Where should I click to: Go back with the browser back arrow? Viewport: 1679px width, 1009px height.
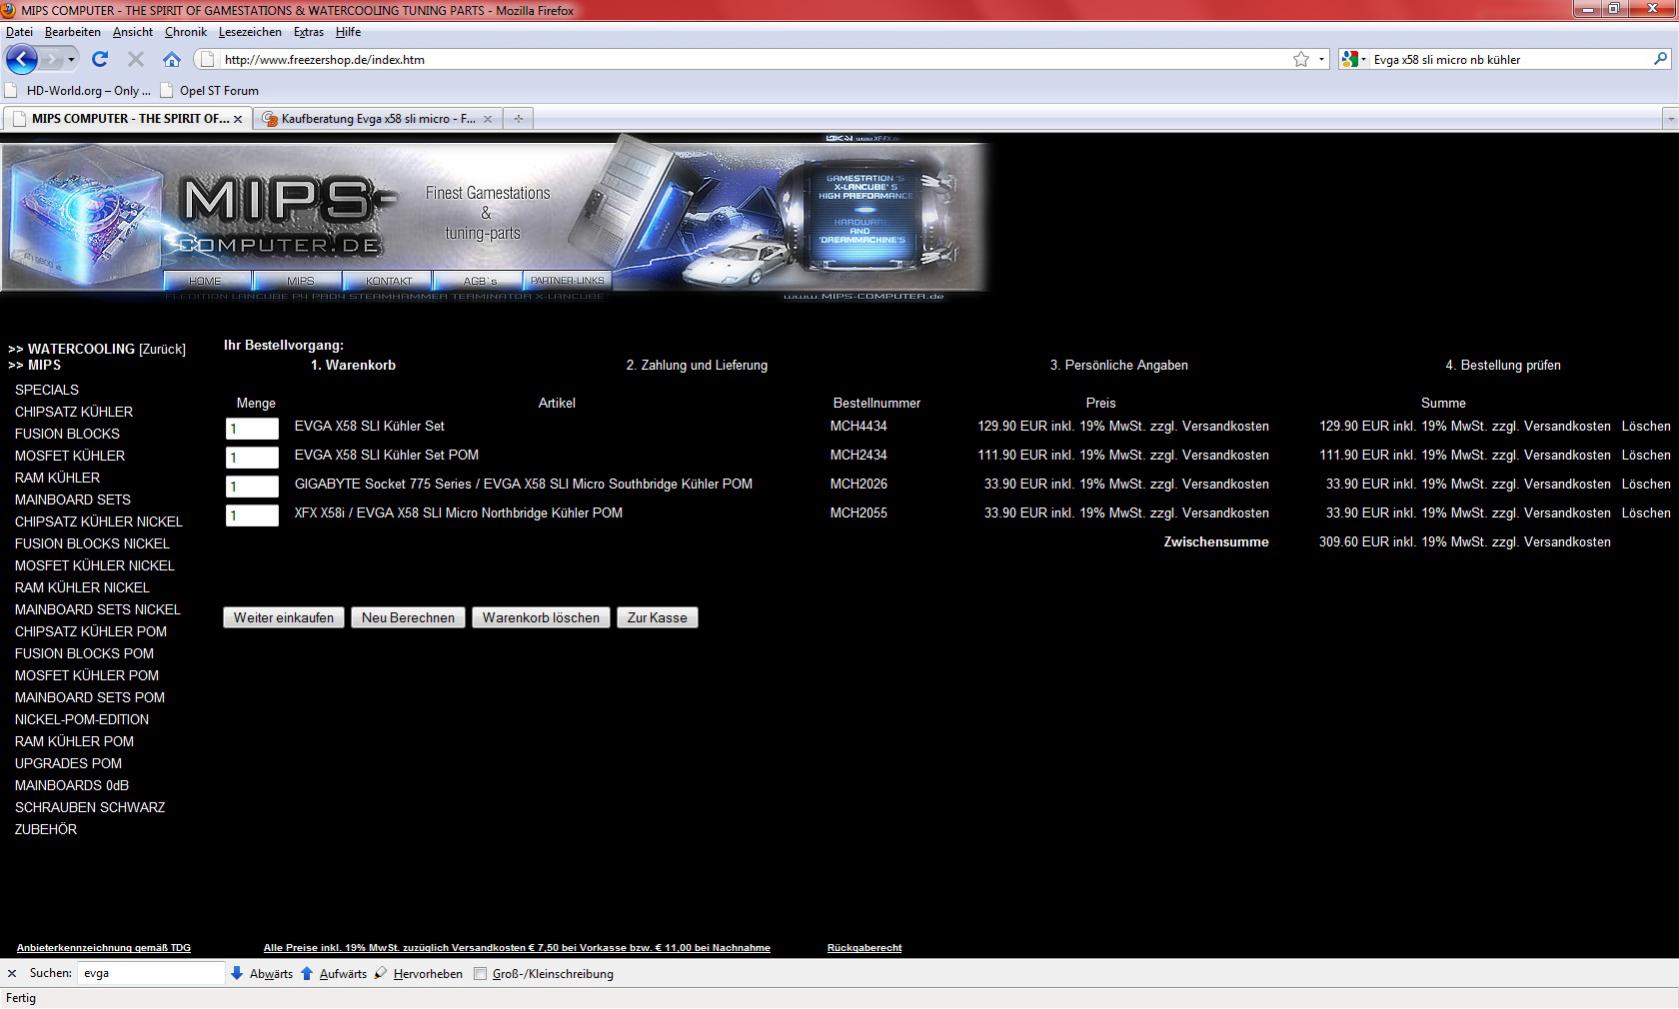coord(21,59)
